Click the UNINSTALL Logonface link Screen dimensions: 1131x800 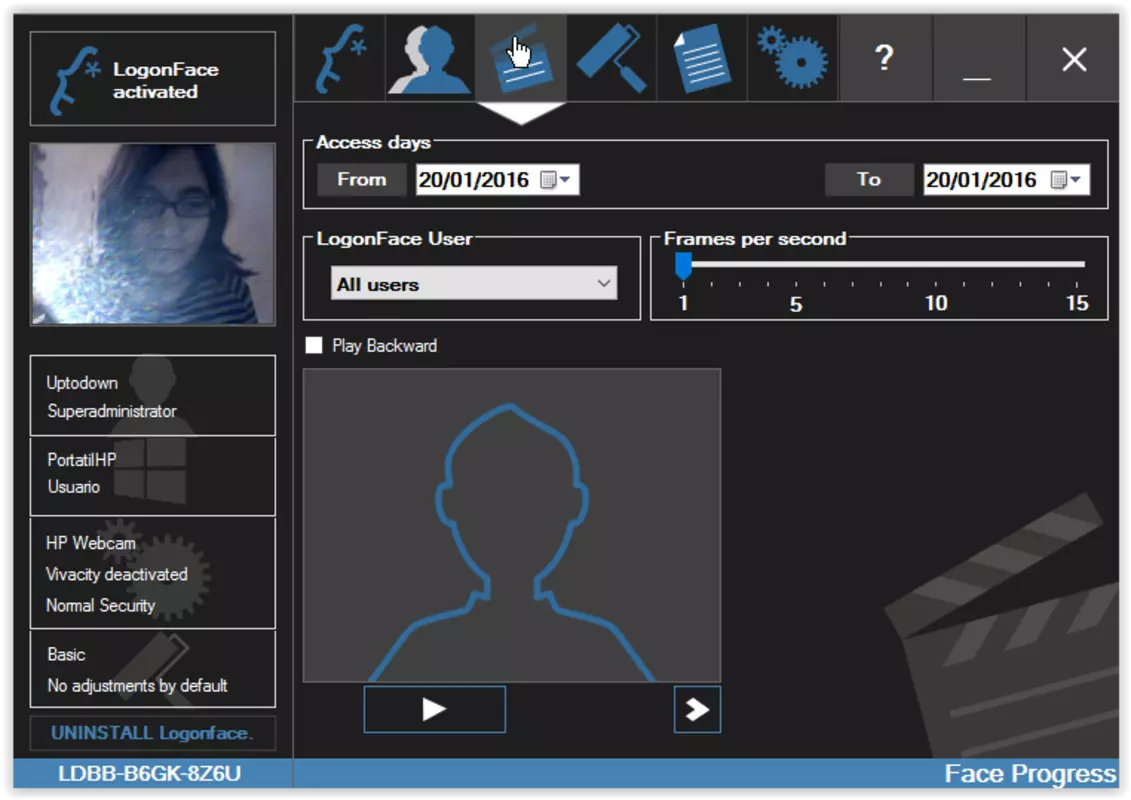pyautogui.click(x=152, y=733)
